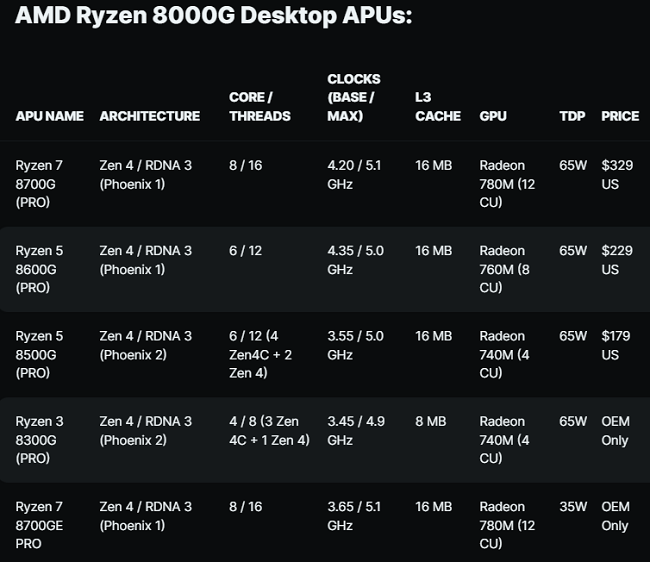This screenshot has width=650, height=562.
Task: Click the 8 MB cache cell
Action: (x=431, y=422)
